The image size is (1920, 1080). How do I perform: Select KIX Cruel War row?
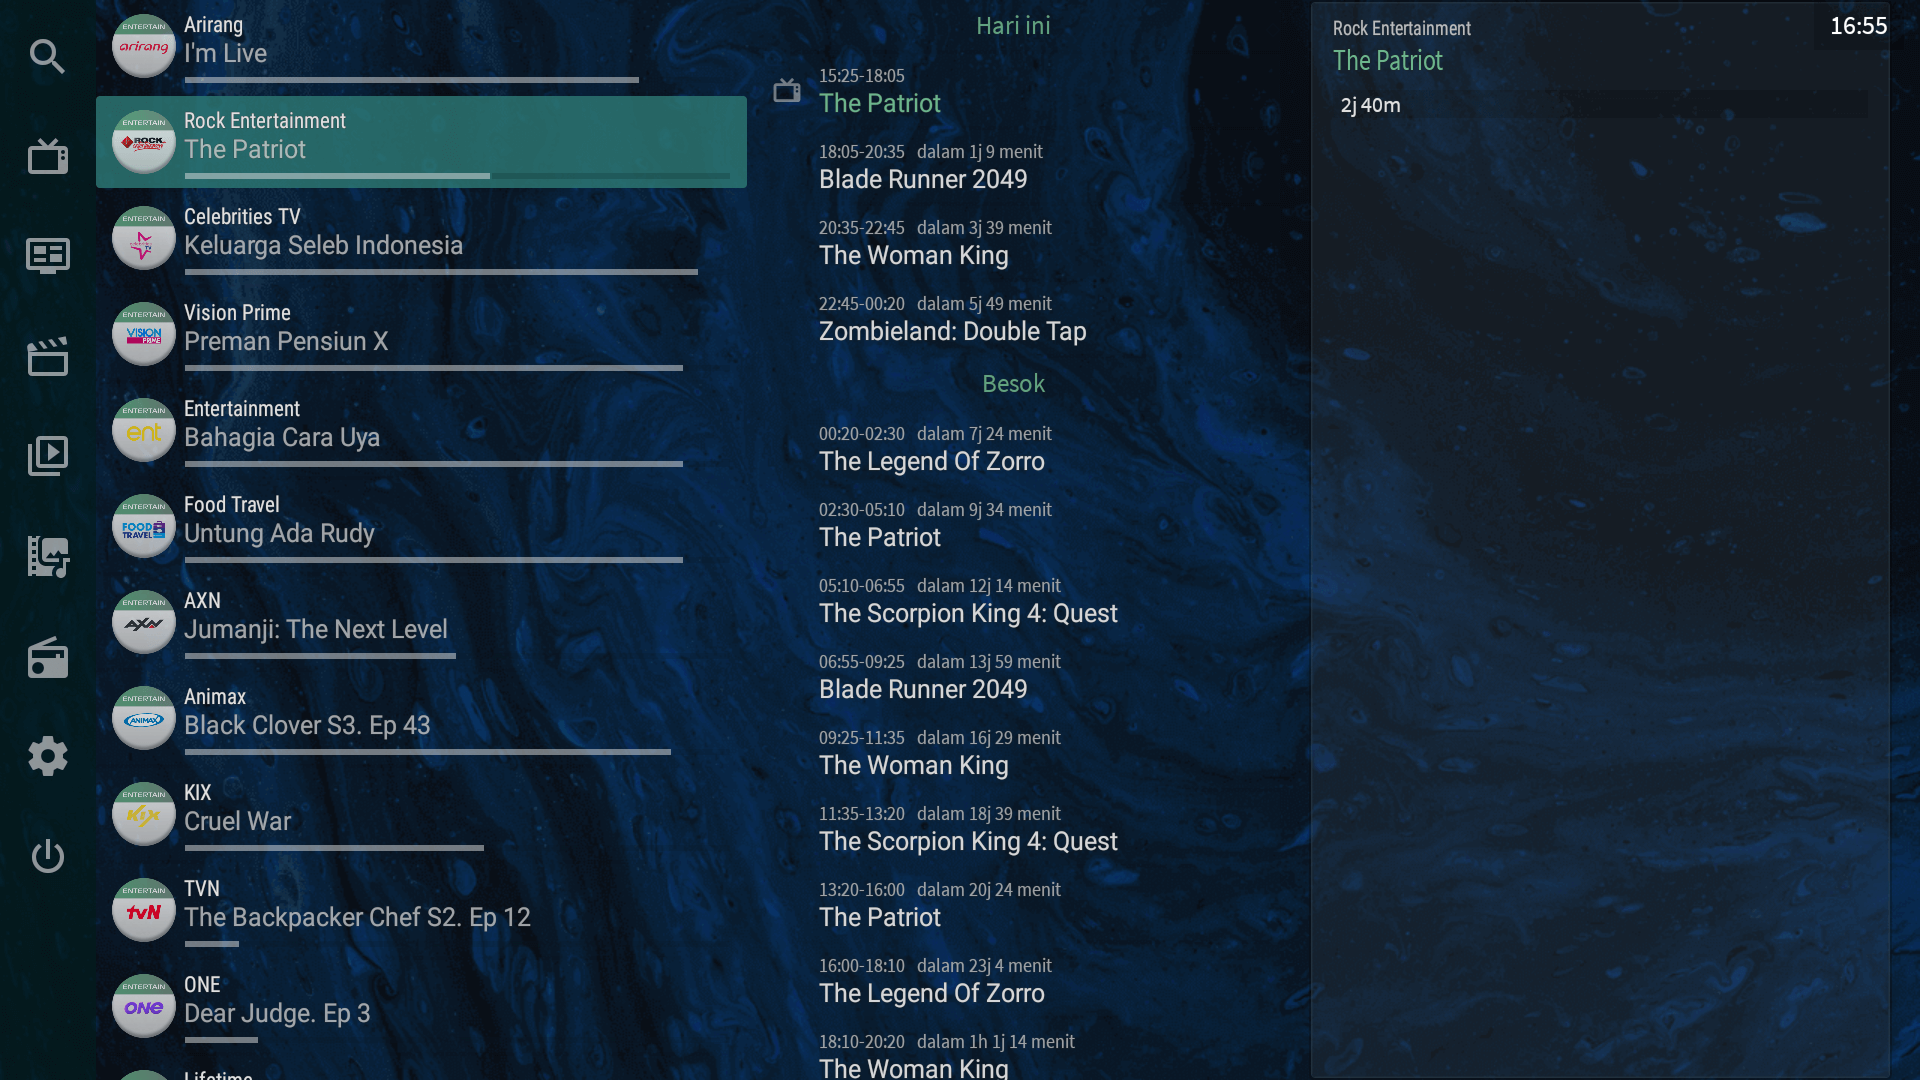421,814
